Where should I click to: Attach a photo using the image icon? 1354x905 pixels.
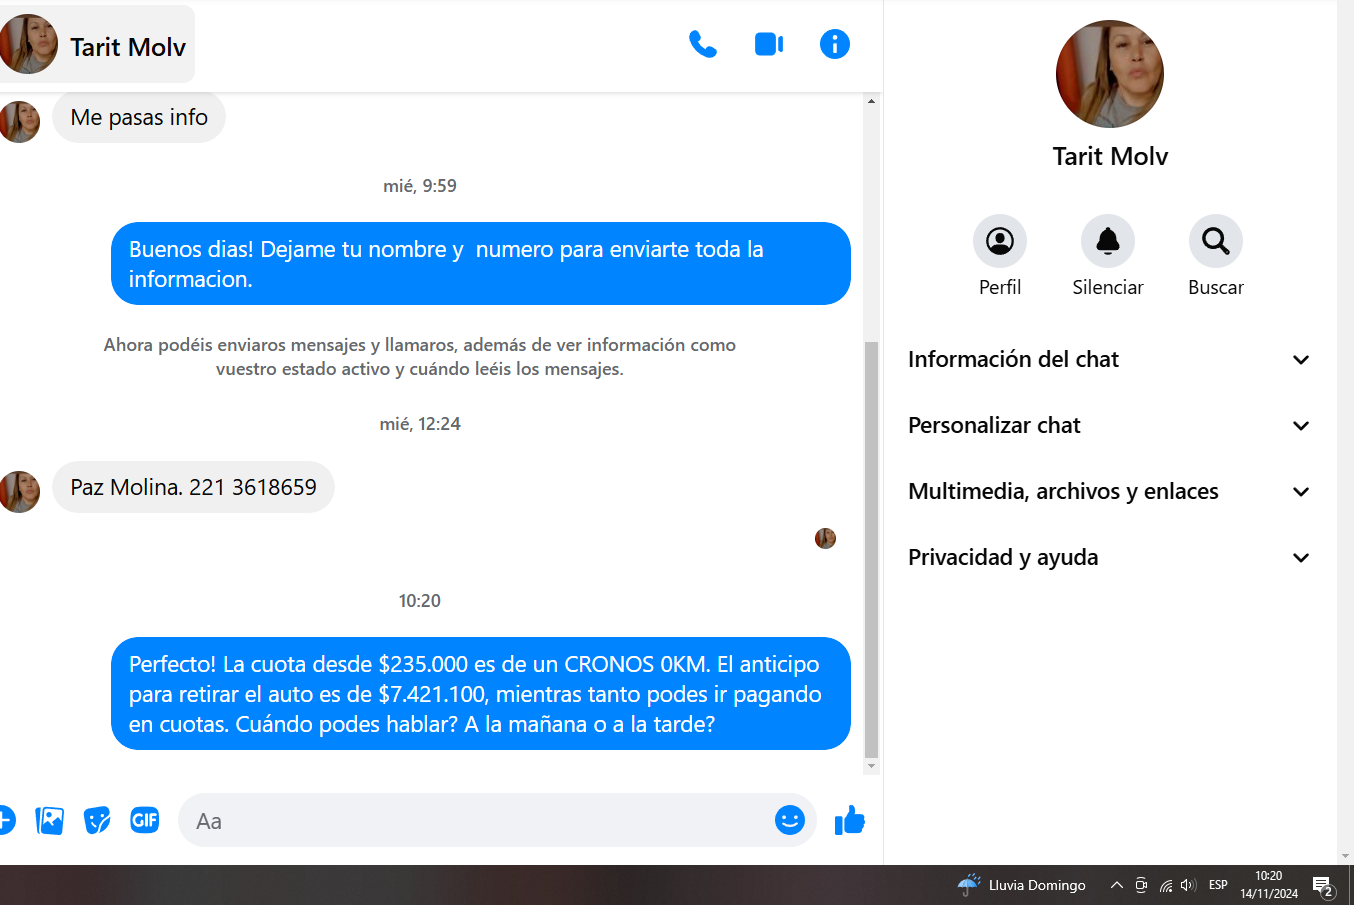49,821
